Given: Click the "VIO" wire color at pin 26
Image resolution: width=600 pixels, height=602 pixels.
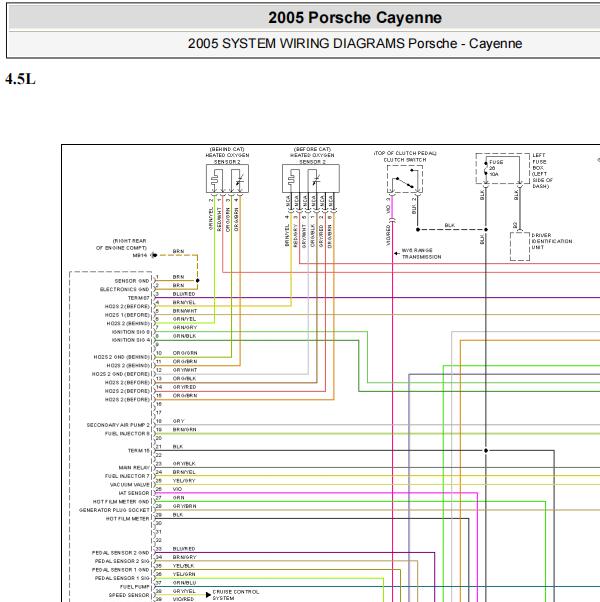Looking at the screenshot, I should 177,489.
